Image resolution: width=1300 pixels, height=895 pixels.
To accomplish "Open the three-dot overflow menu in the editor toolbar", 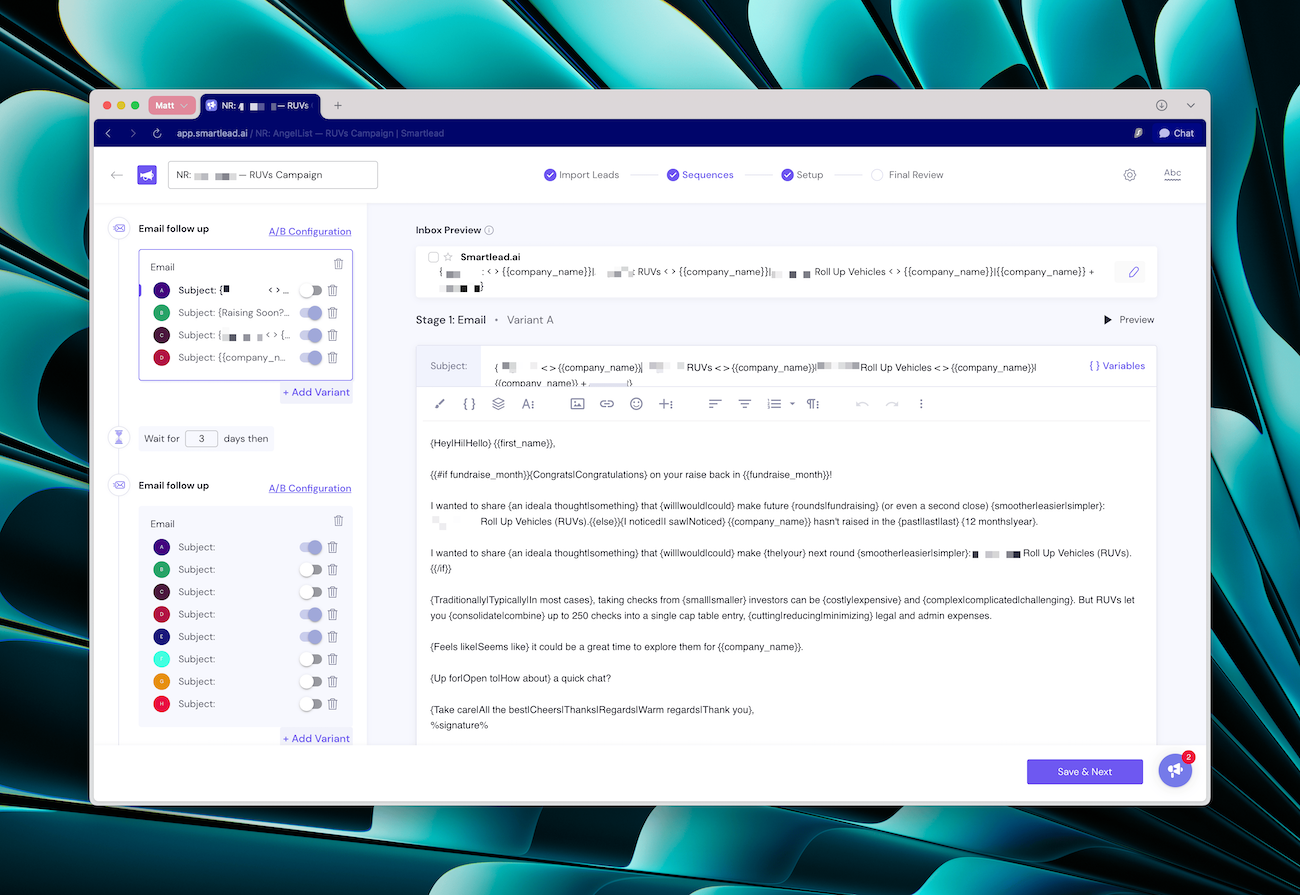I will click(920, 403).
